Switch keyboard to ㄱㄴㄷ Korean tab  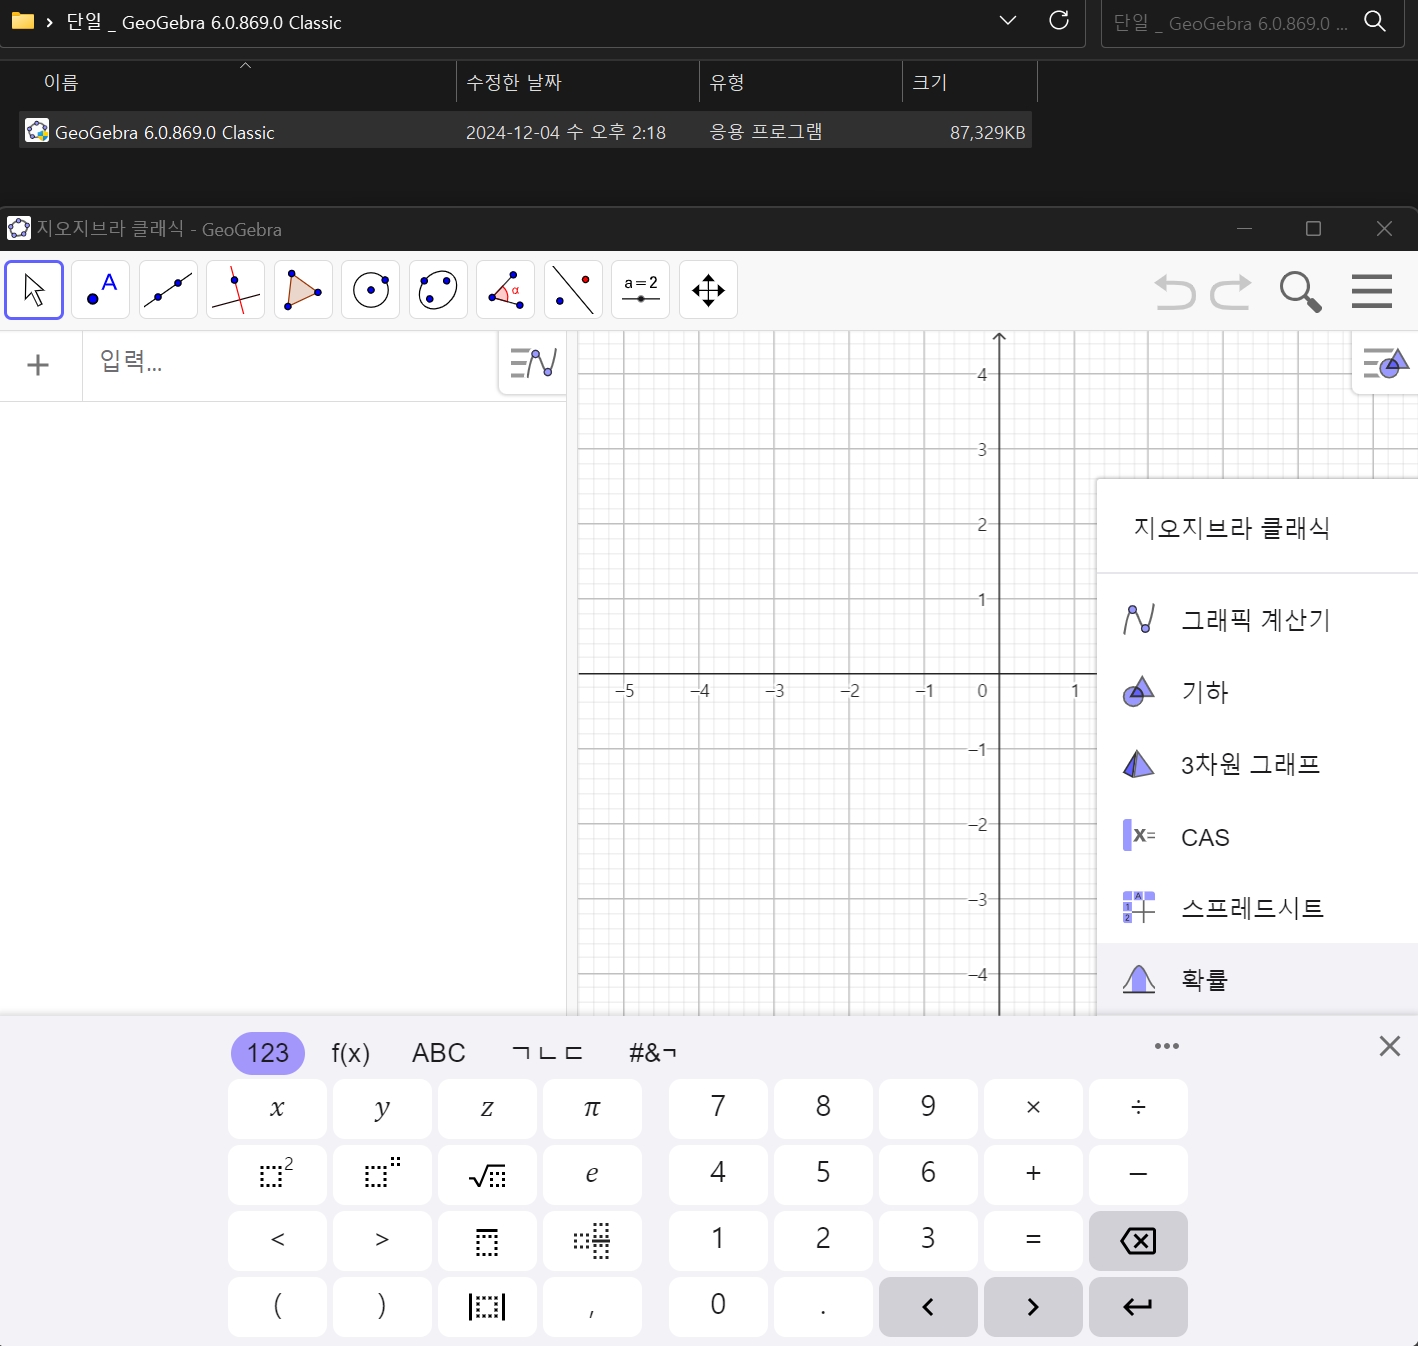pyautogui.click(x=547, y=1053)
